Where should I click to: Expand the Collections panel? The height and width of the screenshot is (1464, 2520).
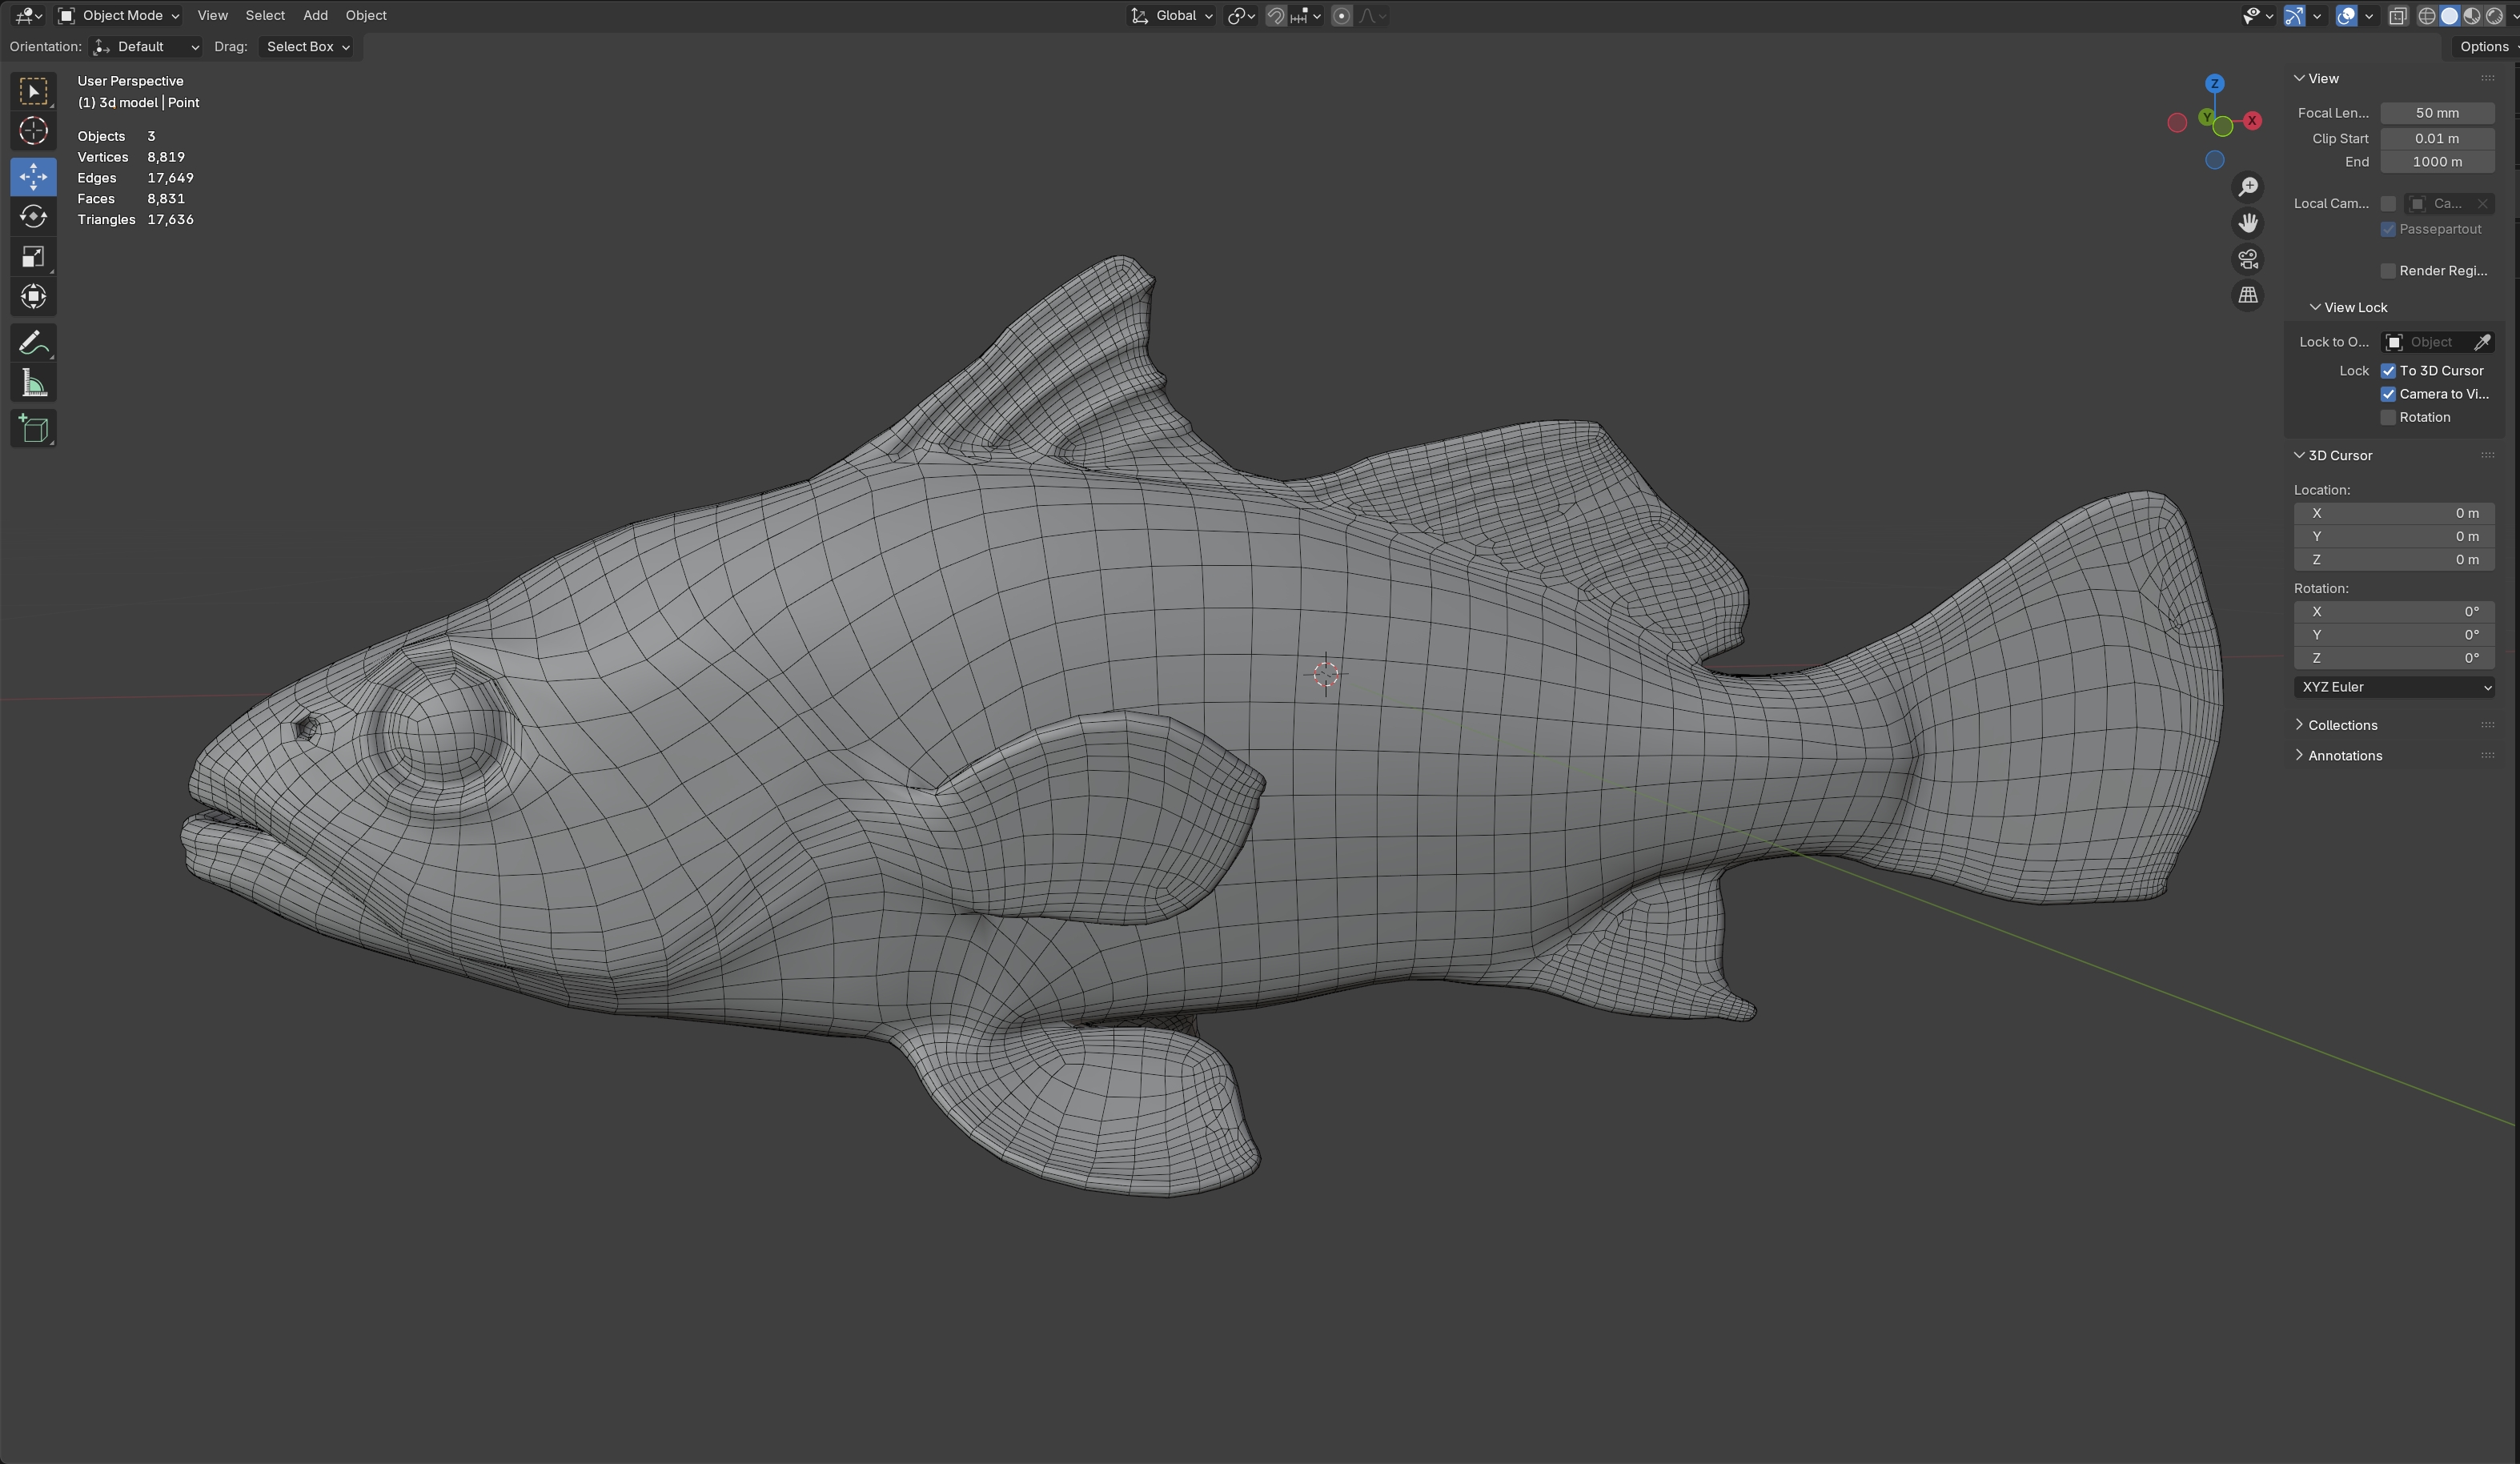coord(2342,725)
